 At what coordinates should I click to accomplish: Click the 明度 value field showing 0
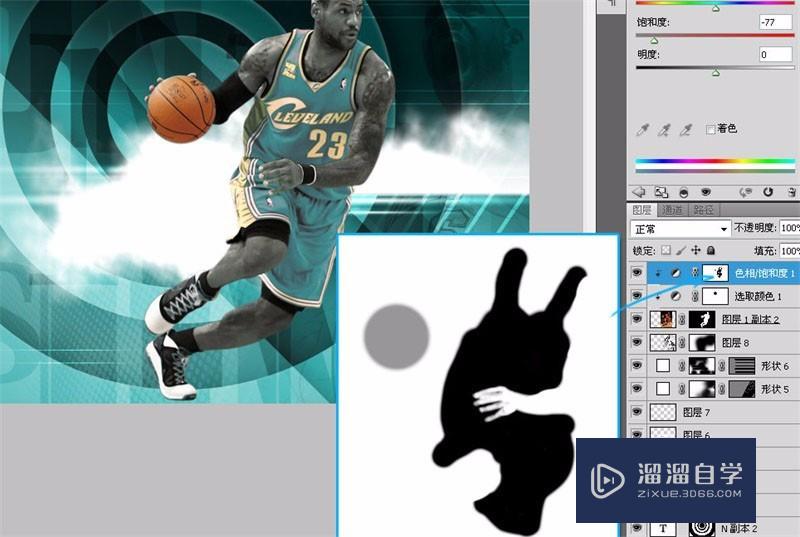pyautogui.click(x=775, y=54)
